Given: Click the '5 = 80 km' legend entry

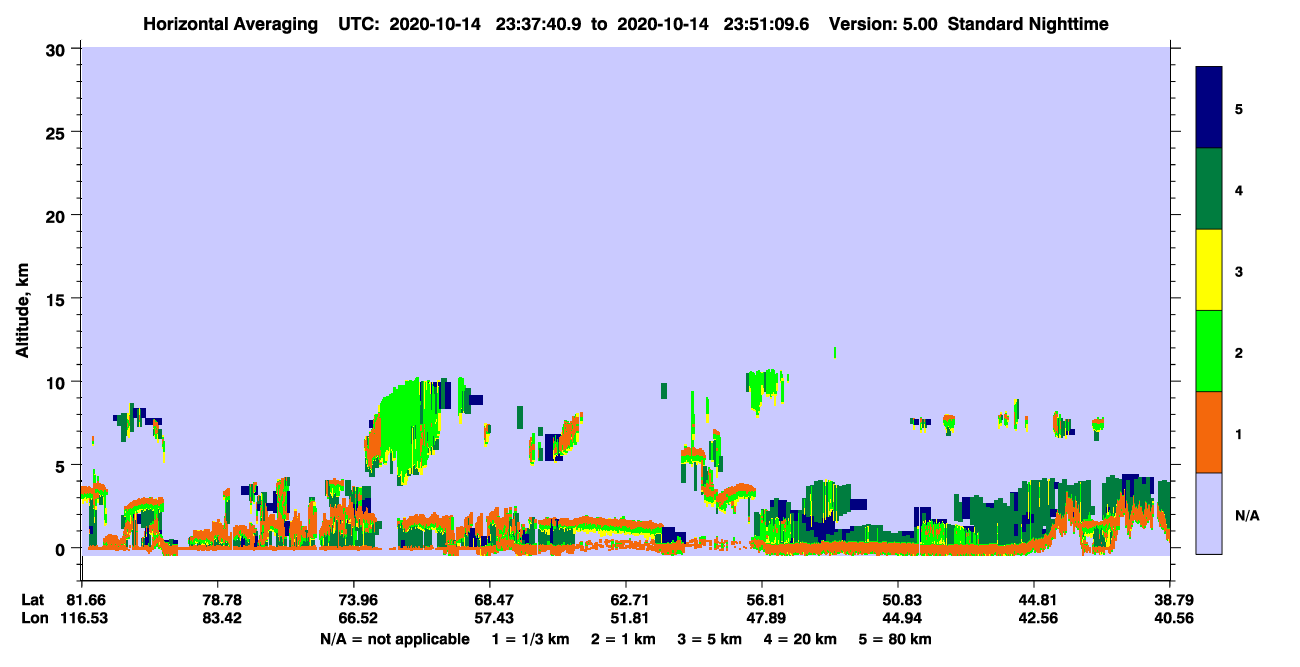Looking at the screenshot, I should [896, 639].
